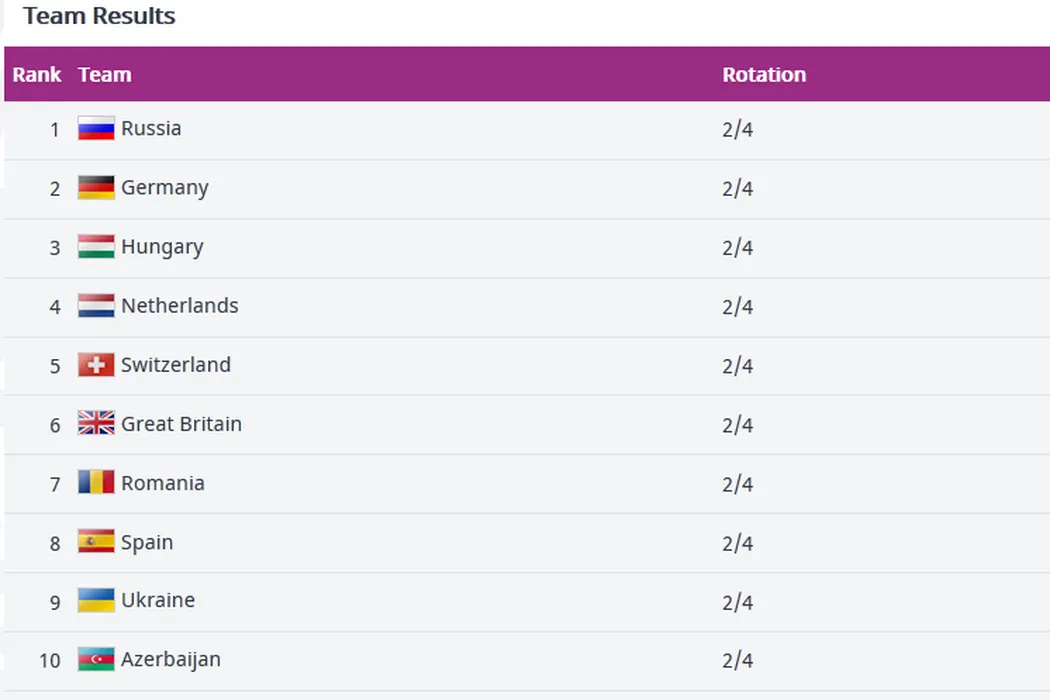The image size is (1050, 700).
Task: Sort by the Rank column header
Action: click(37, 75)
